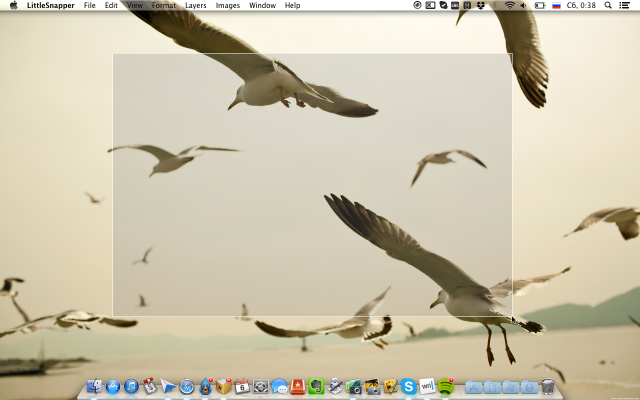Viewport: 640px width, 400px height.
Task: Launch Skype from the Dock
Action: tap(408, 386)
